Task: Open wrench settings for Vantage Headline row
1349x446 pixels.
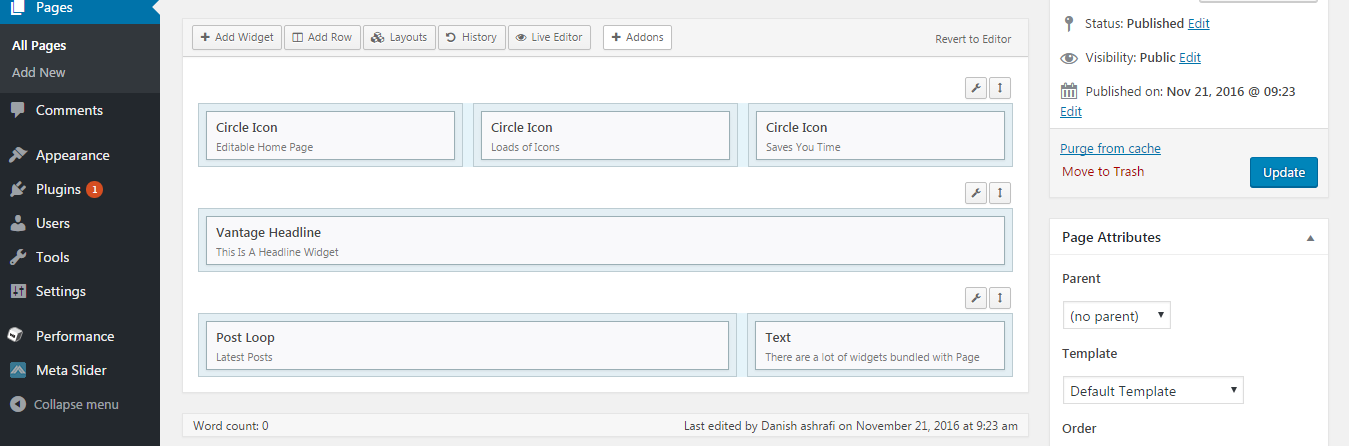Action: point(976,193)
